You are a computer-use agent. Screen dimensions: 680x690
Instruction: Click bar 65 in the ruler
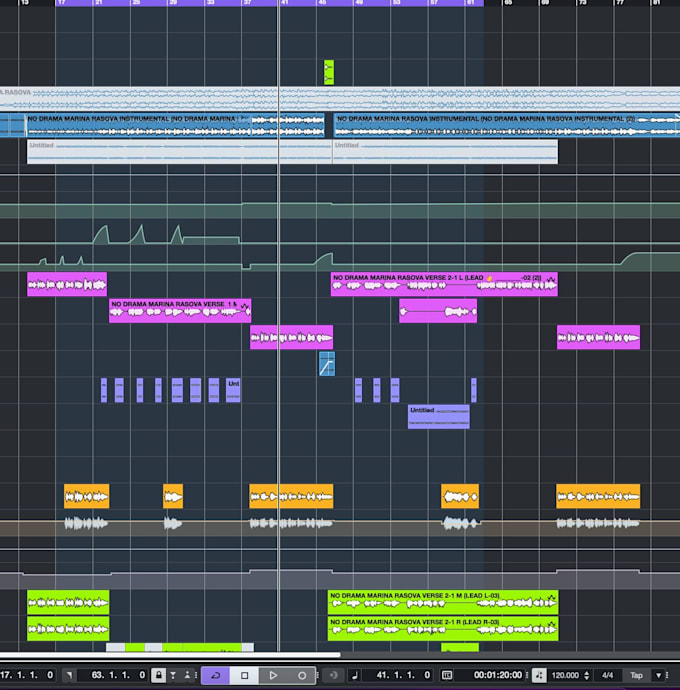pos(508,3)
